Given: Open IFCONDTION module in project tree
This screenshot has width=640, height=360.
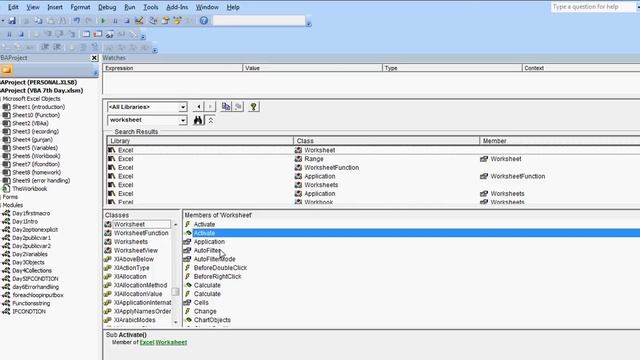Looking at the screenshot, I should tap(29, 311).
